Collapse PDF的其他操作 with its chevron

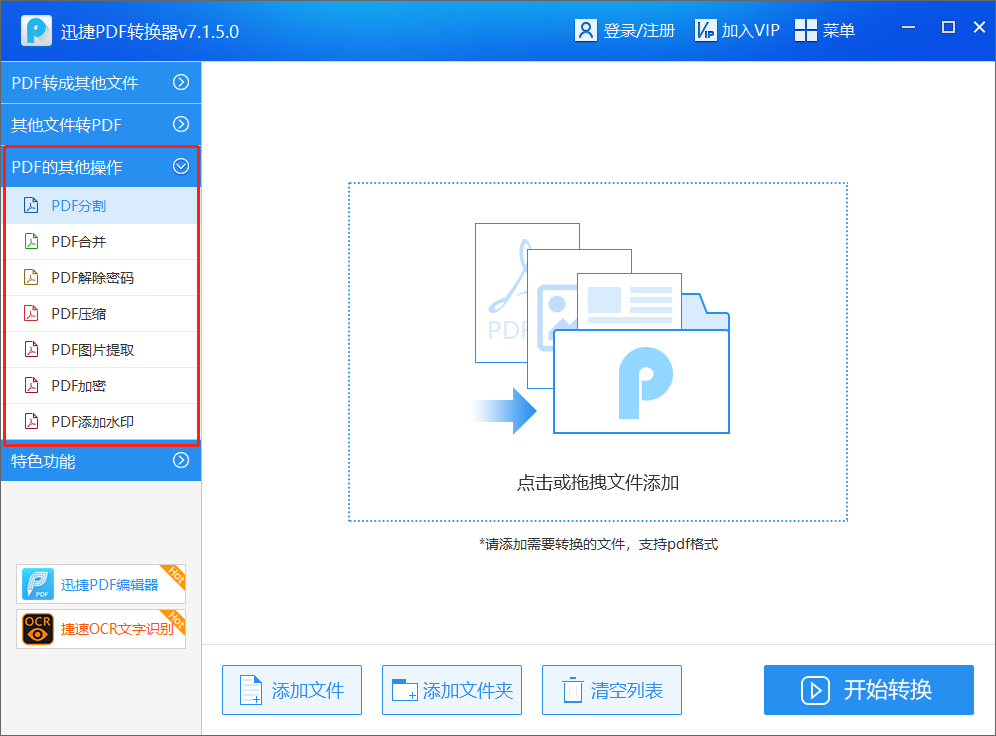pyautogui.click(x=181, y=166)
